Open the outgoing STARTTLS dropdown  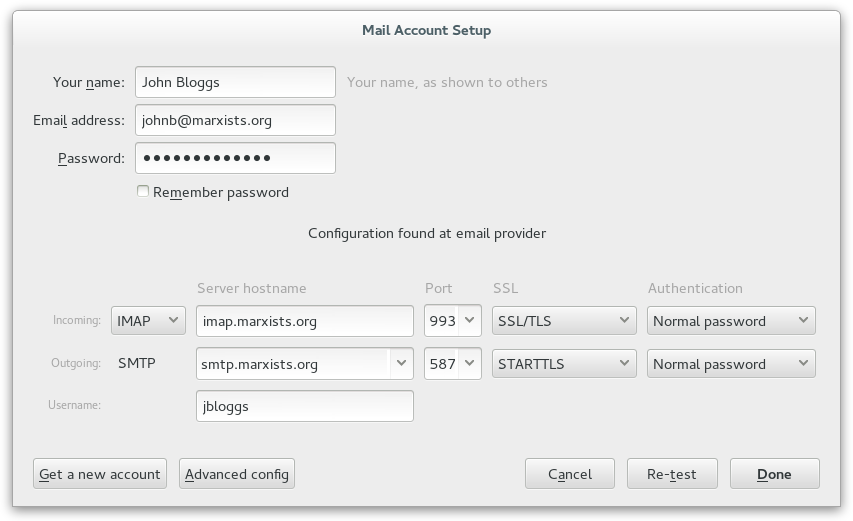point(564,364)
